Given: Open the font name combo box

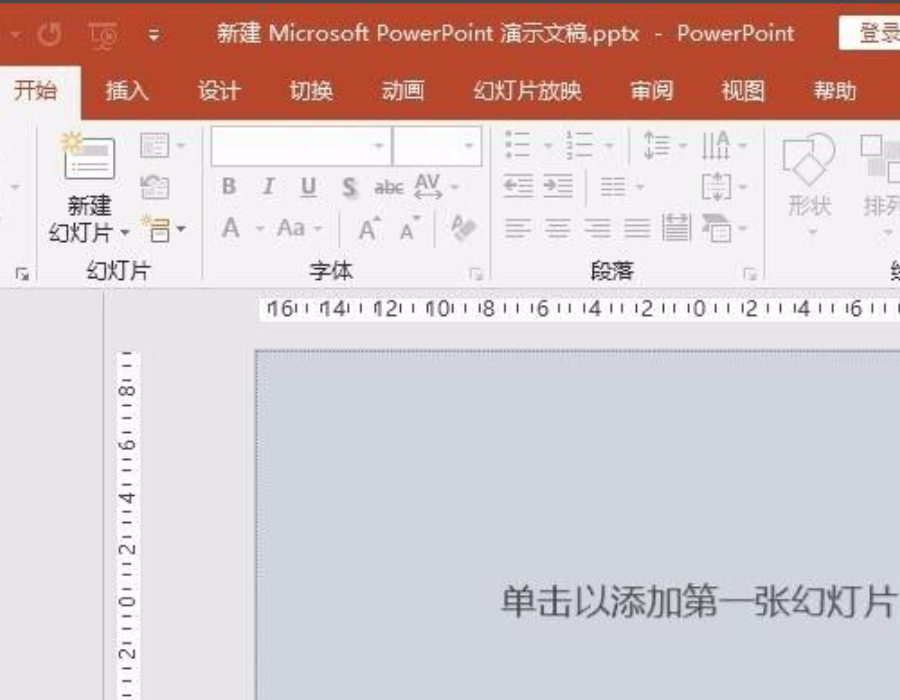Looking at the screenshot, I should coord(302,146).
